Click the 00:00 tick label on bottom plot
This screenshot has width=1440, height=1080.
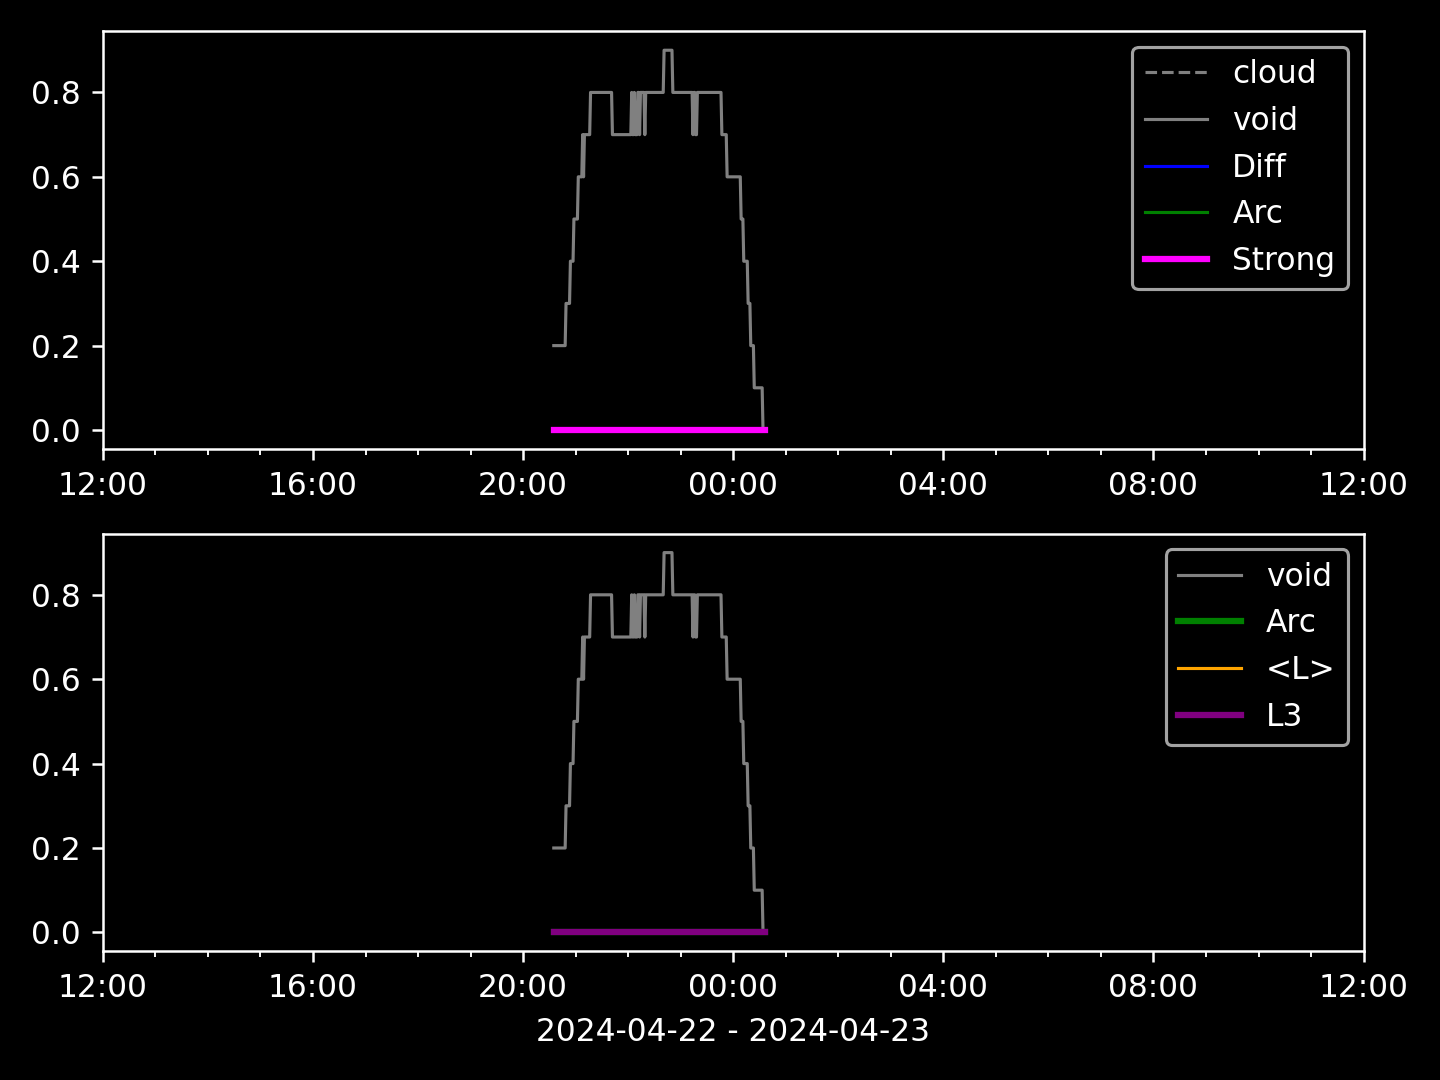point(733,987)
